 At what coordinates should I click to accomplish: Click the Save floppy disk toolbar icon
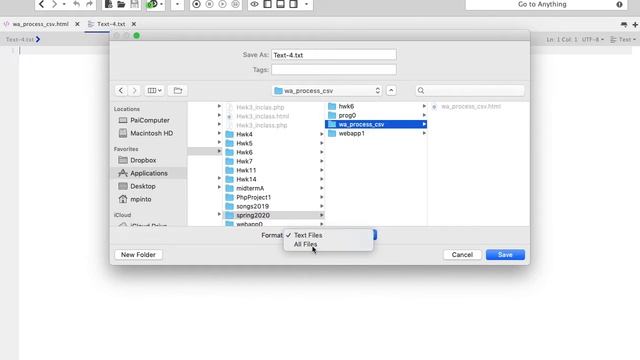pyautogui.click(x=134, y=4)
